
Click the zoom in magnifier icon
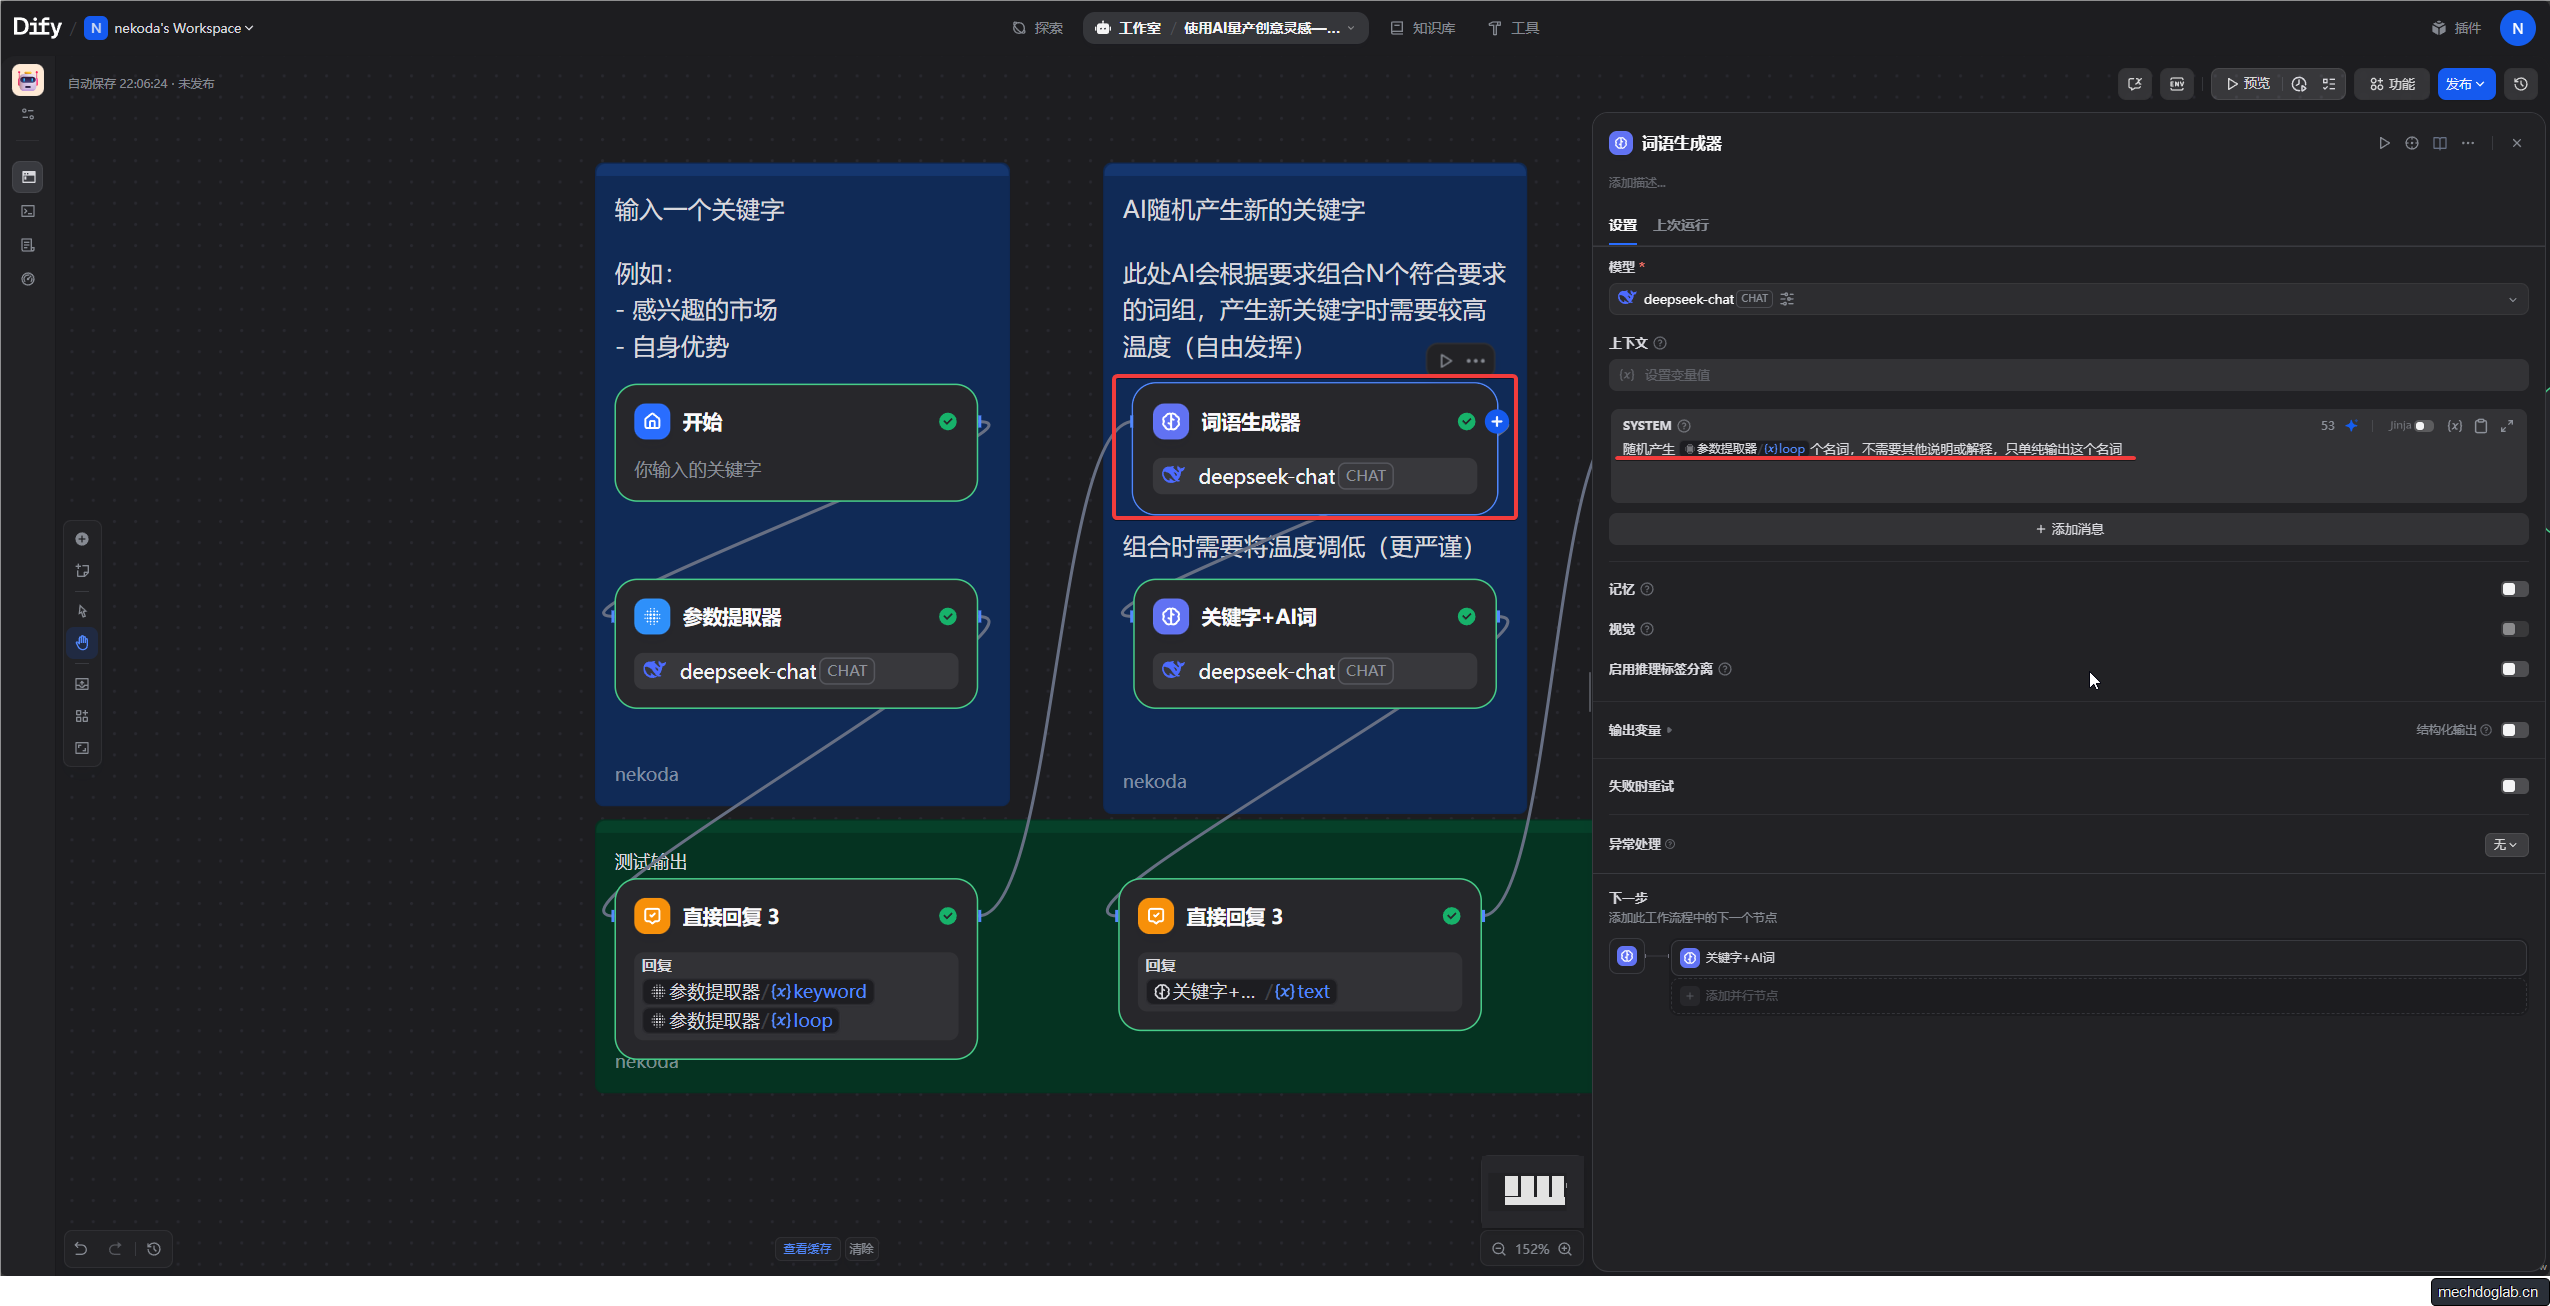(1565, 1249)
